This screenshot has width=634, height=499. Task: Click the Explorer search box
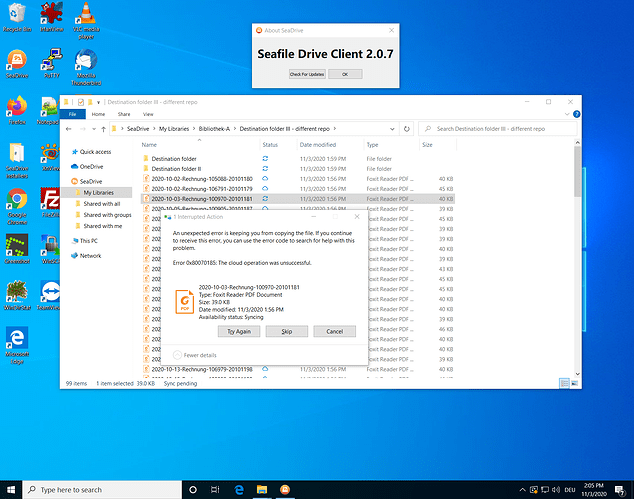click(497, 129)
